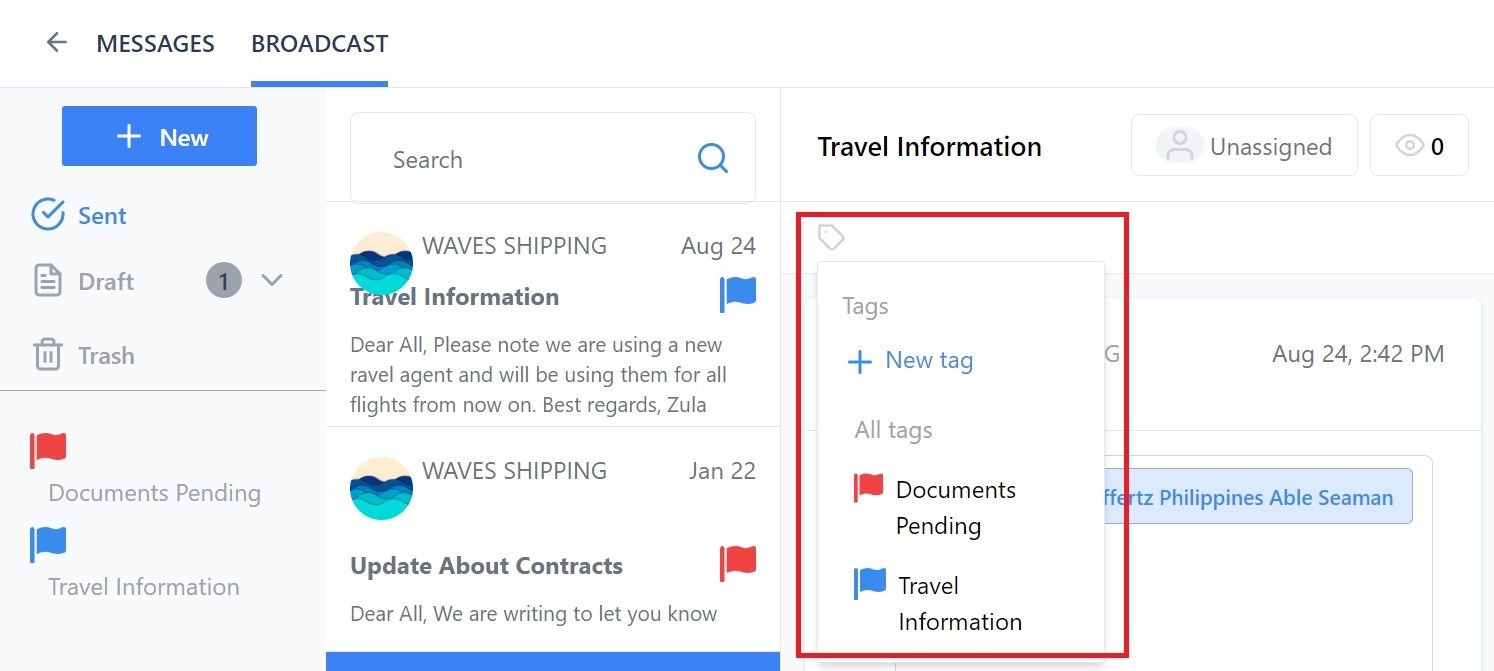Image resolution: width=1494 pixels, height=671 pixels.
Task: Click blue flag on Travel Information message
Action: pyautogui.click(x=738, y=295)
